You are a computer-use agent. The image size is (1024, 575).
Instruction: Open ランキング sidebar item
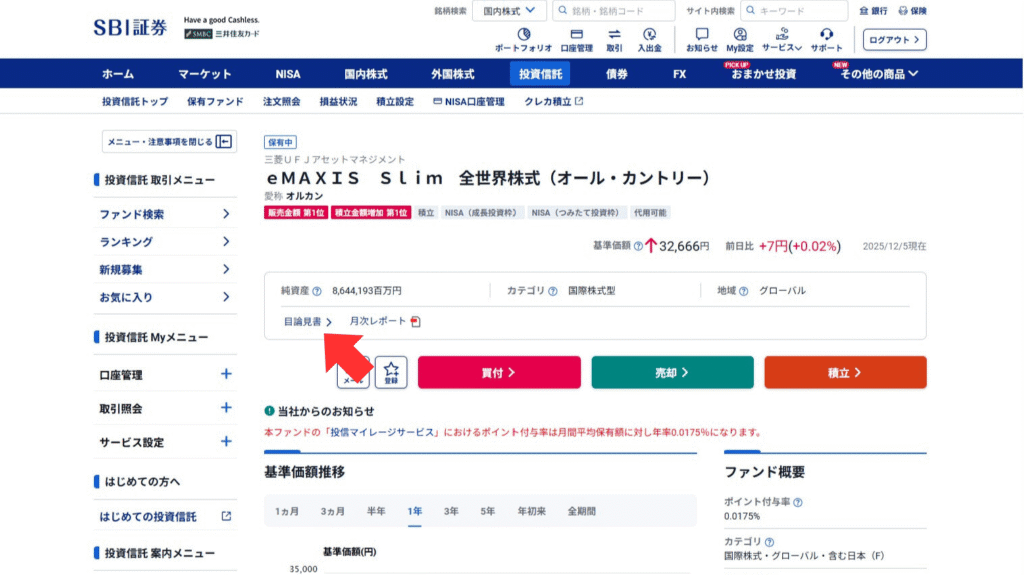(x=165, y=242)
